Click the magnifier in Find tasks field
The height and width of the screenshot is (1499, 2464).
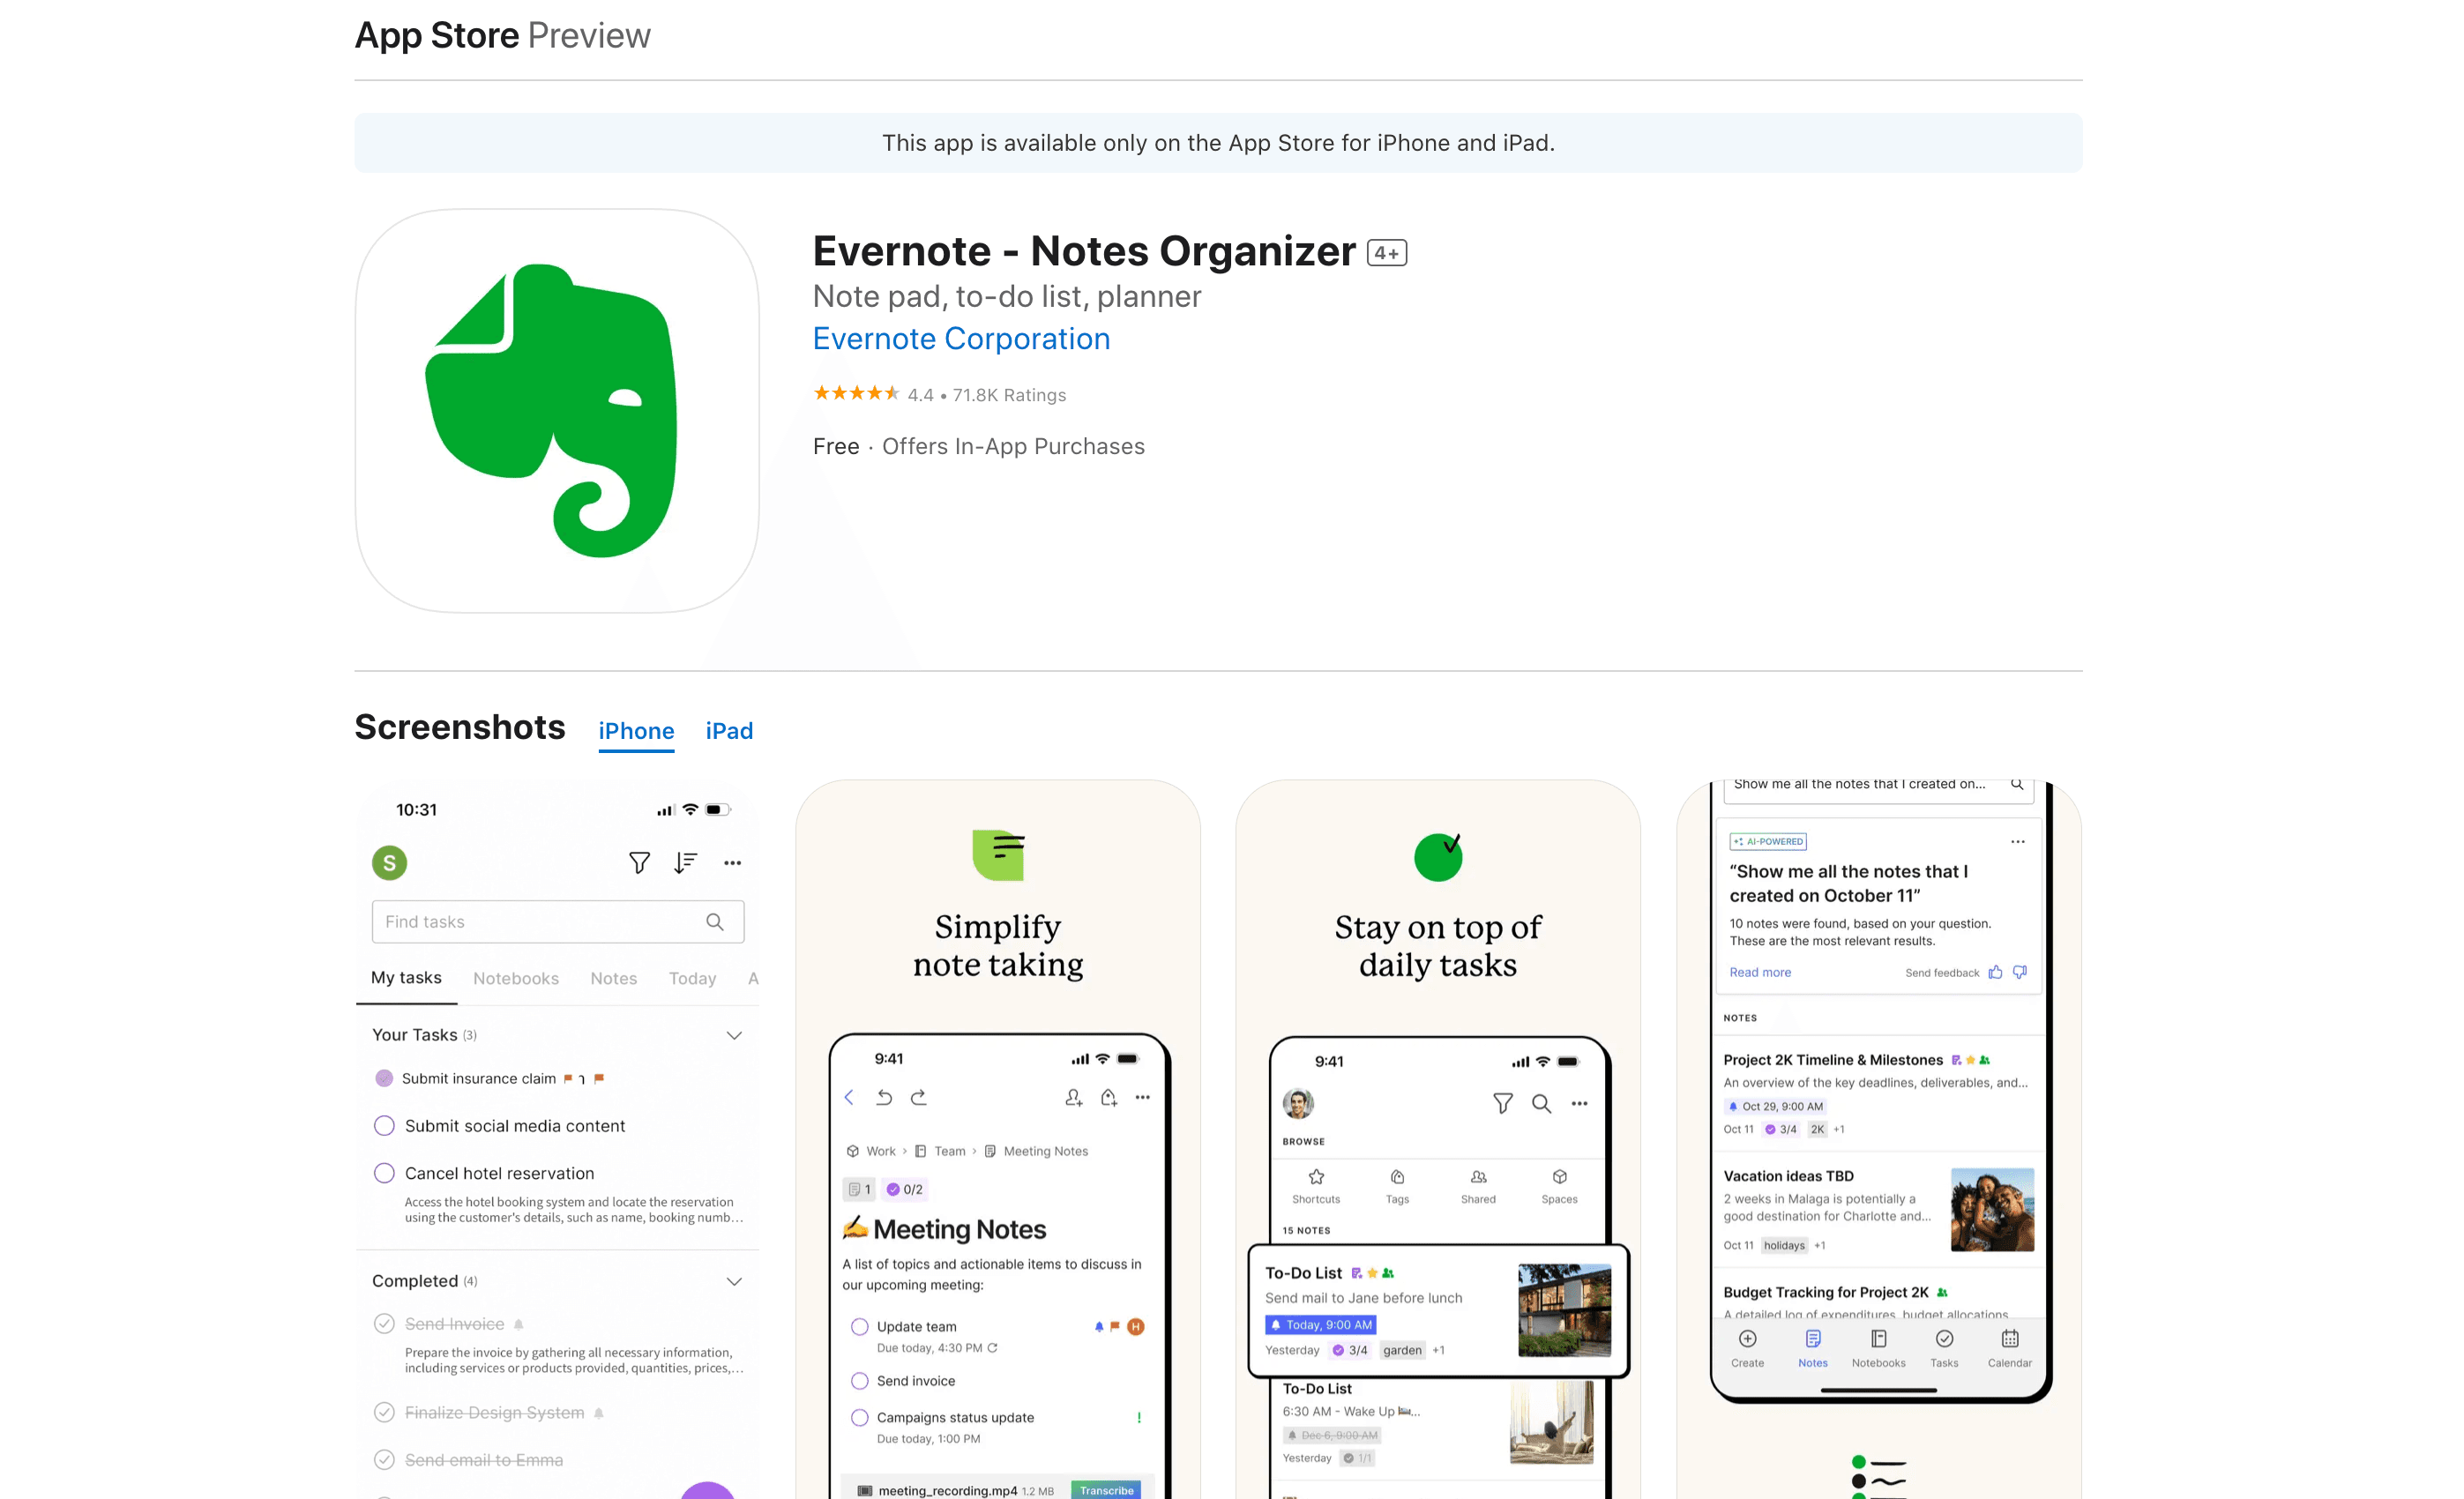coord(715,922)
